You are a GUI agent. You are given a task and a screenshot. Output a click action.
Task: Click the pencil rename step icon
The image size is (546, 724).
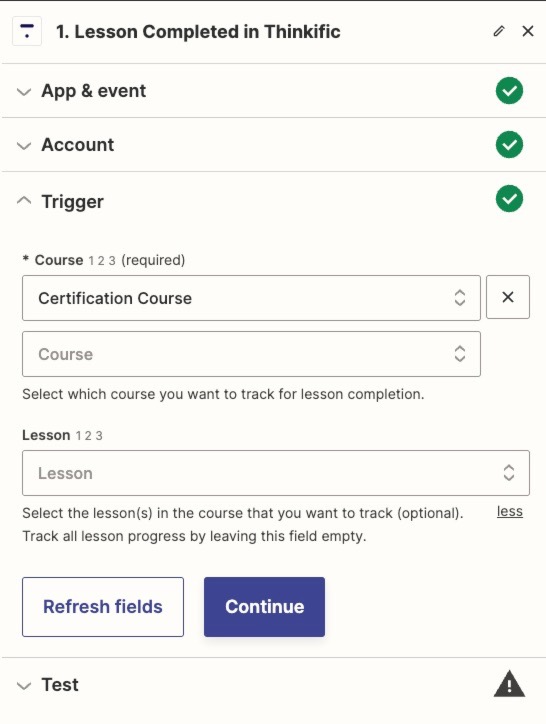click(x=498, y=31)
